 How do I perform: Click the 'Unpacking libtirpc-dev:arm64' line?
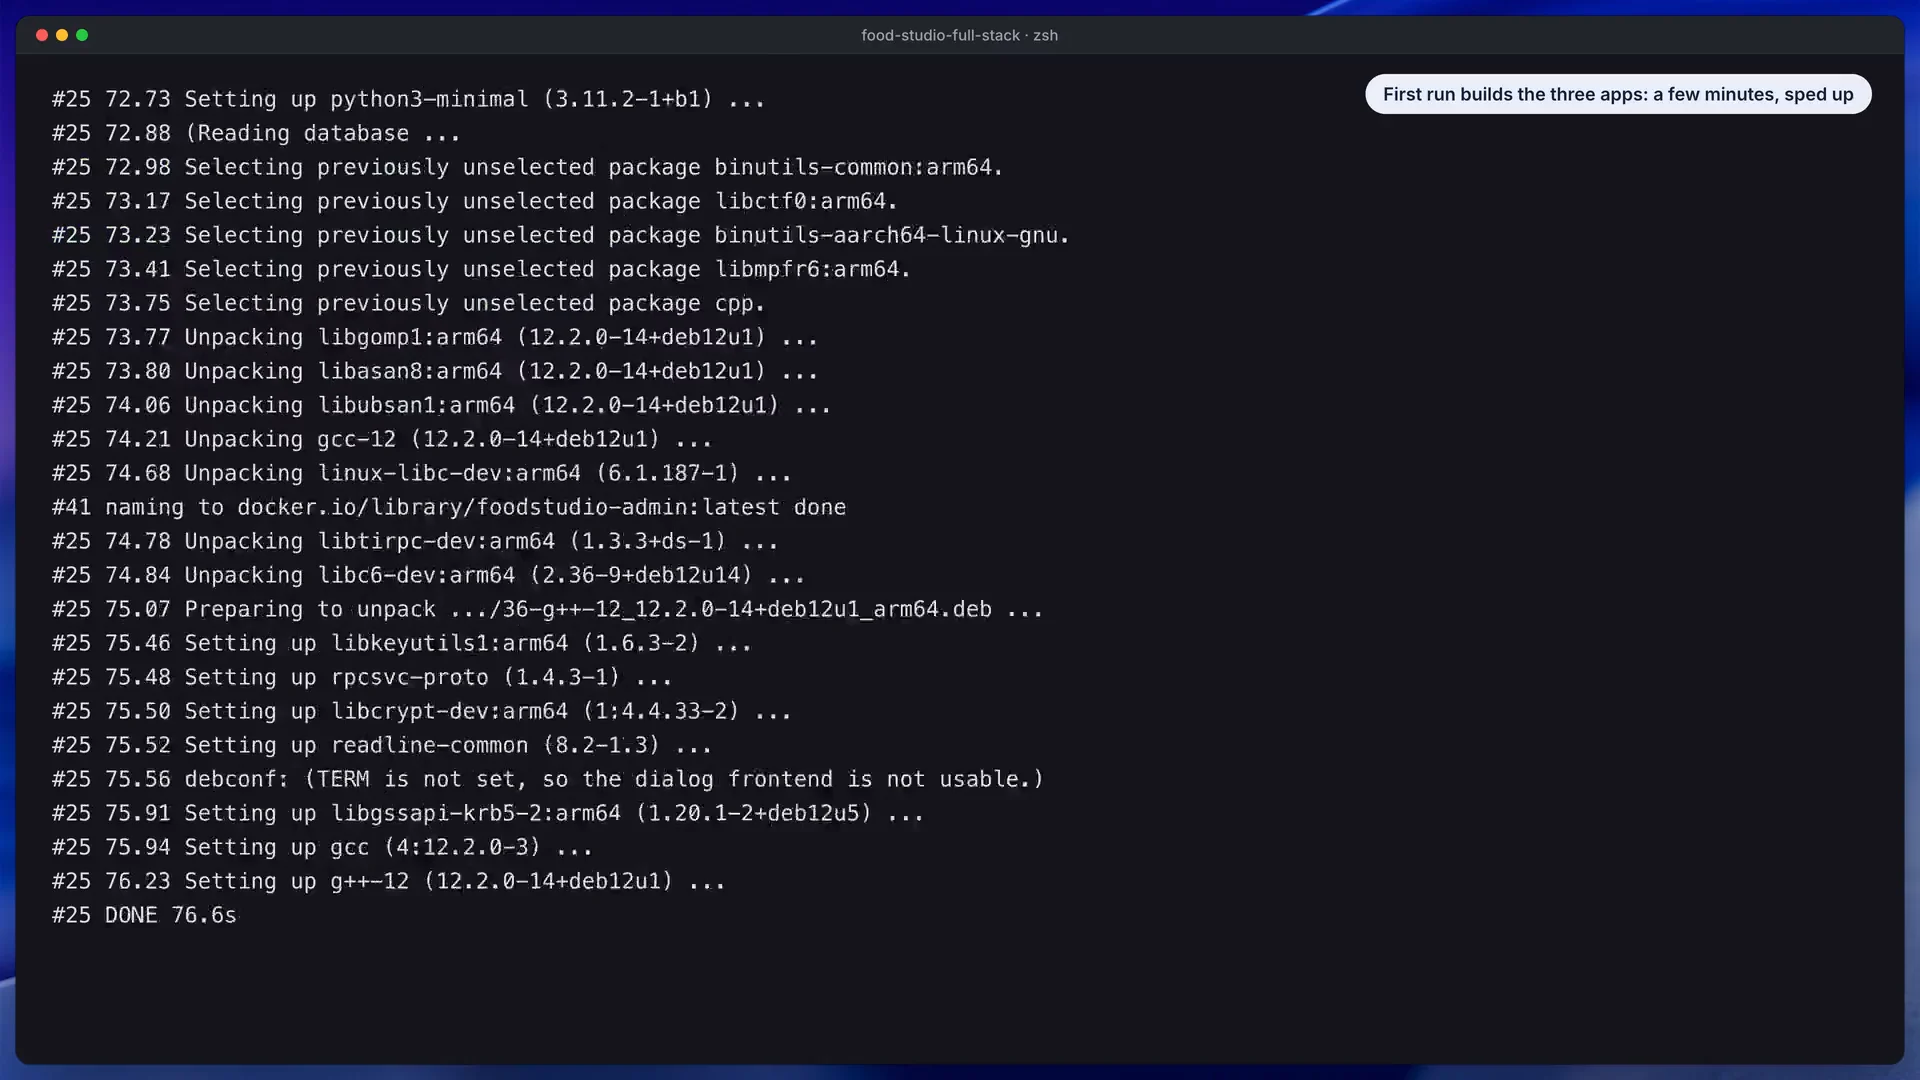(415, 541)
